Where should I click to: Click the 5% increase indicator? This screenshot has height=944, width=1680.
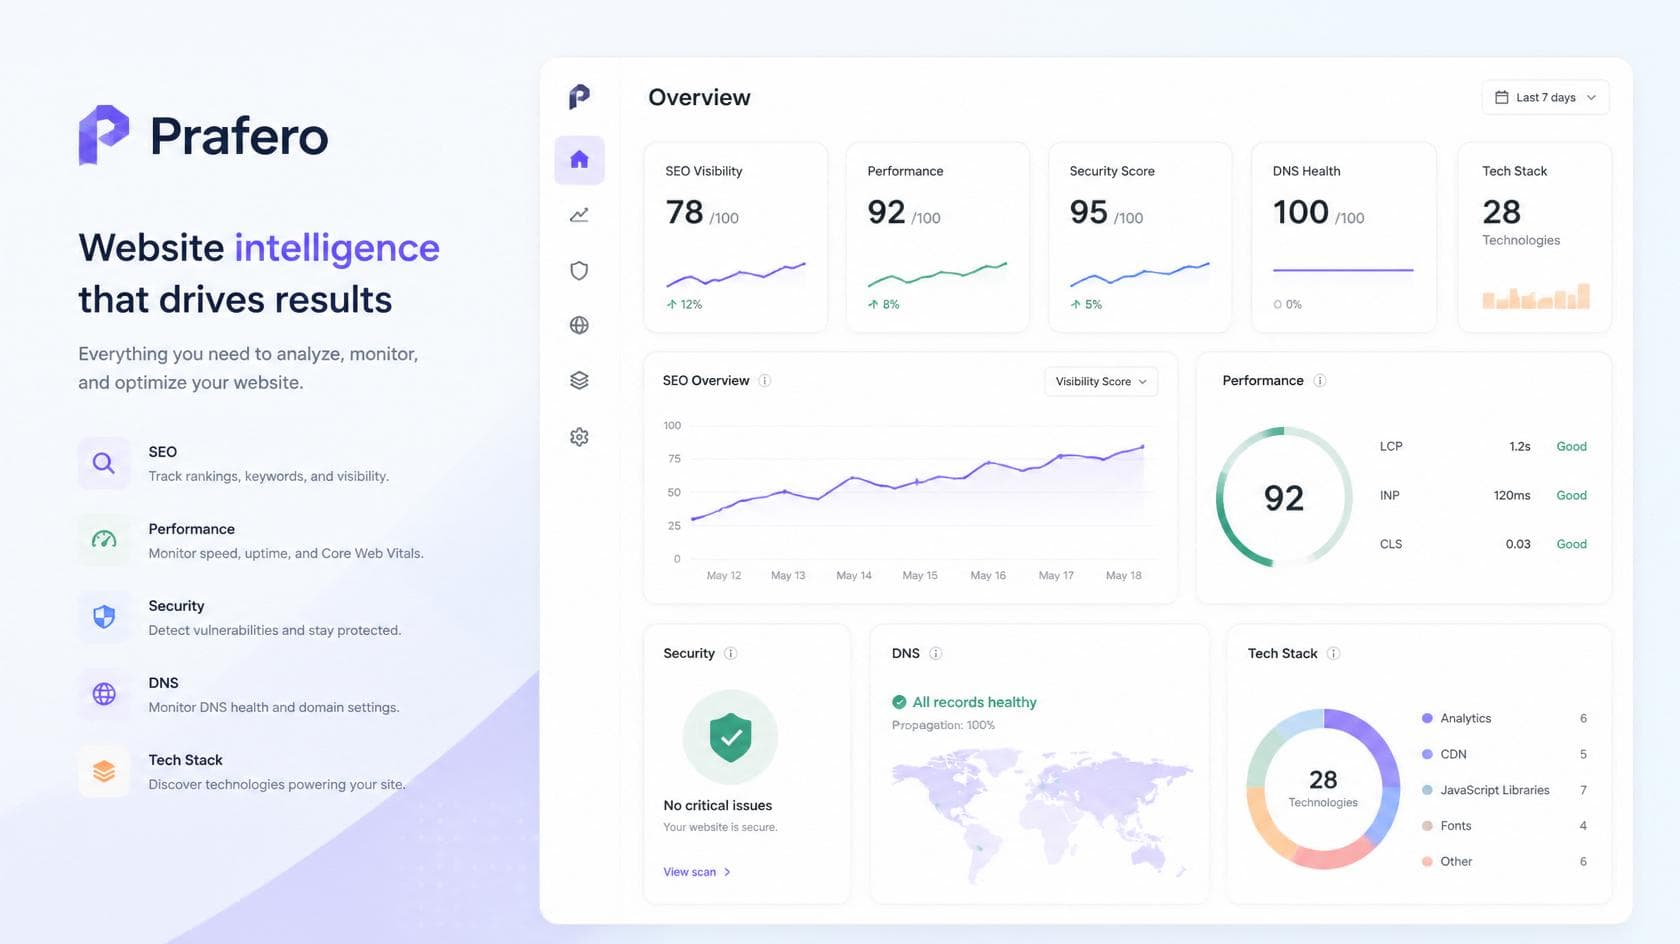[x=1086, y=304]
